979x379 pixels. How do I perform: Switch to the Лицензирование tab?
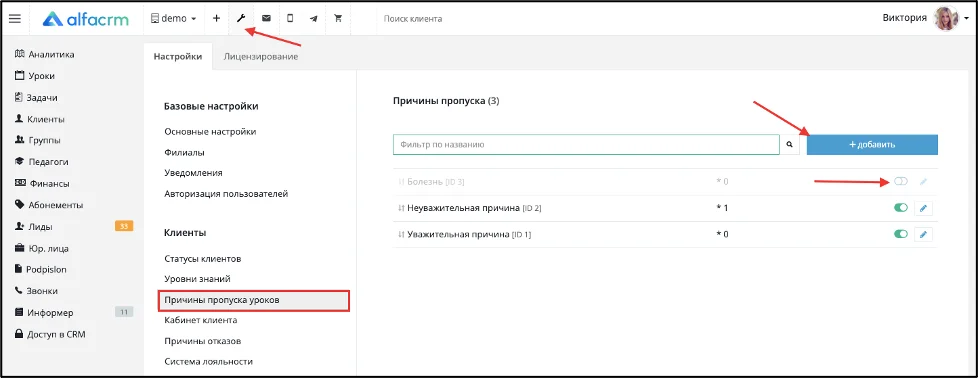click(x=260, y=56)
